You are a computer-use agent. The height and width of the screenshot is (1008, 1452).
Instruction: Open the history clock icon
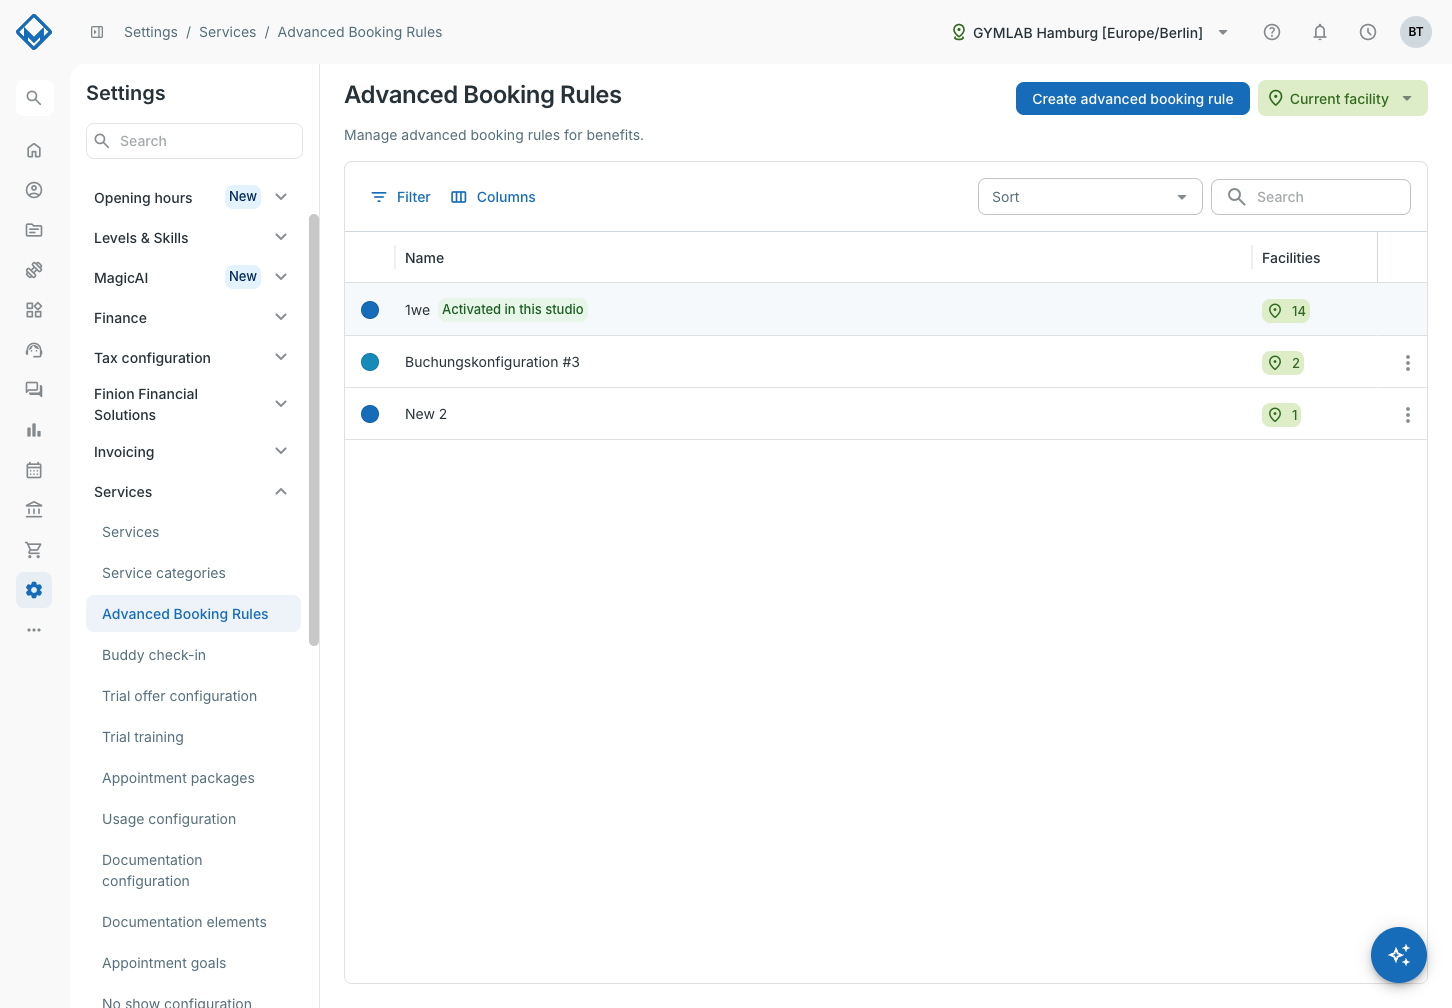(x=1368, y=32)
